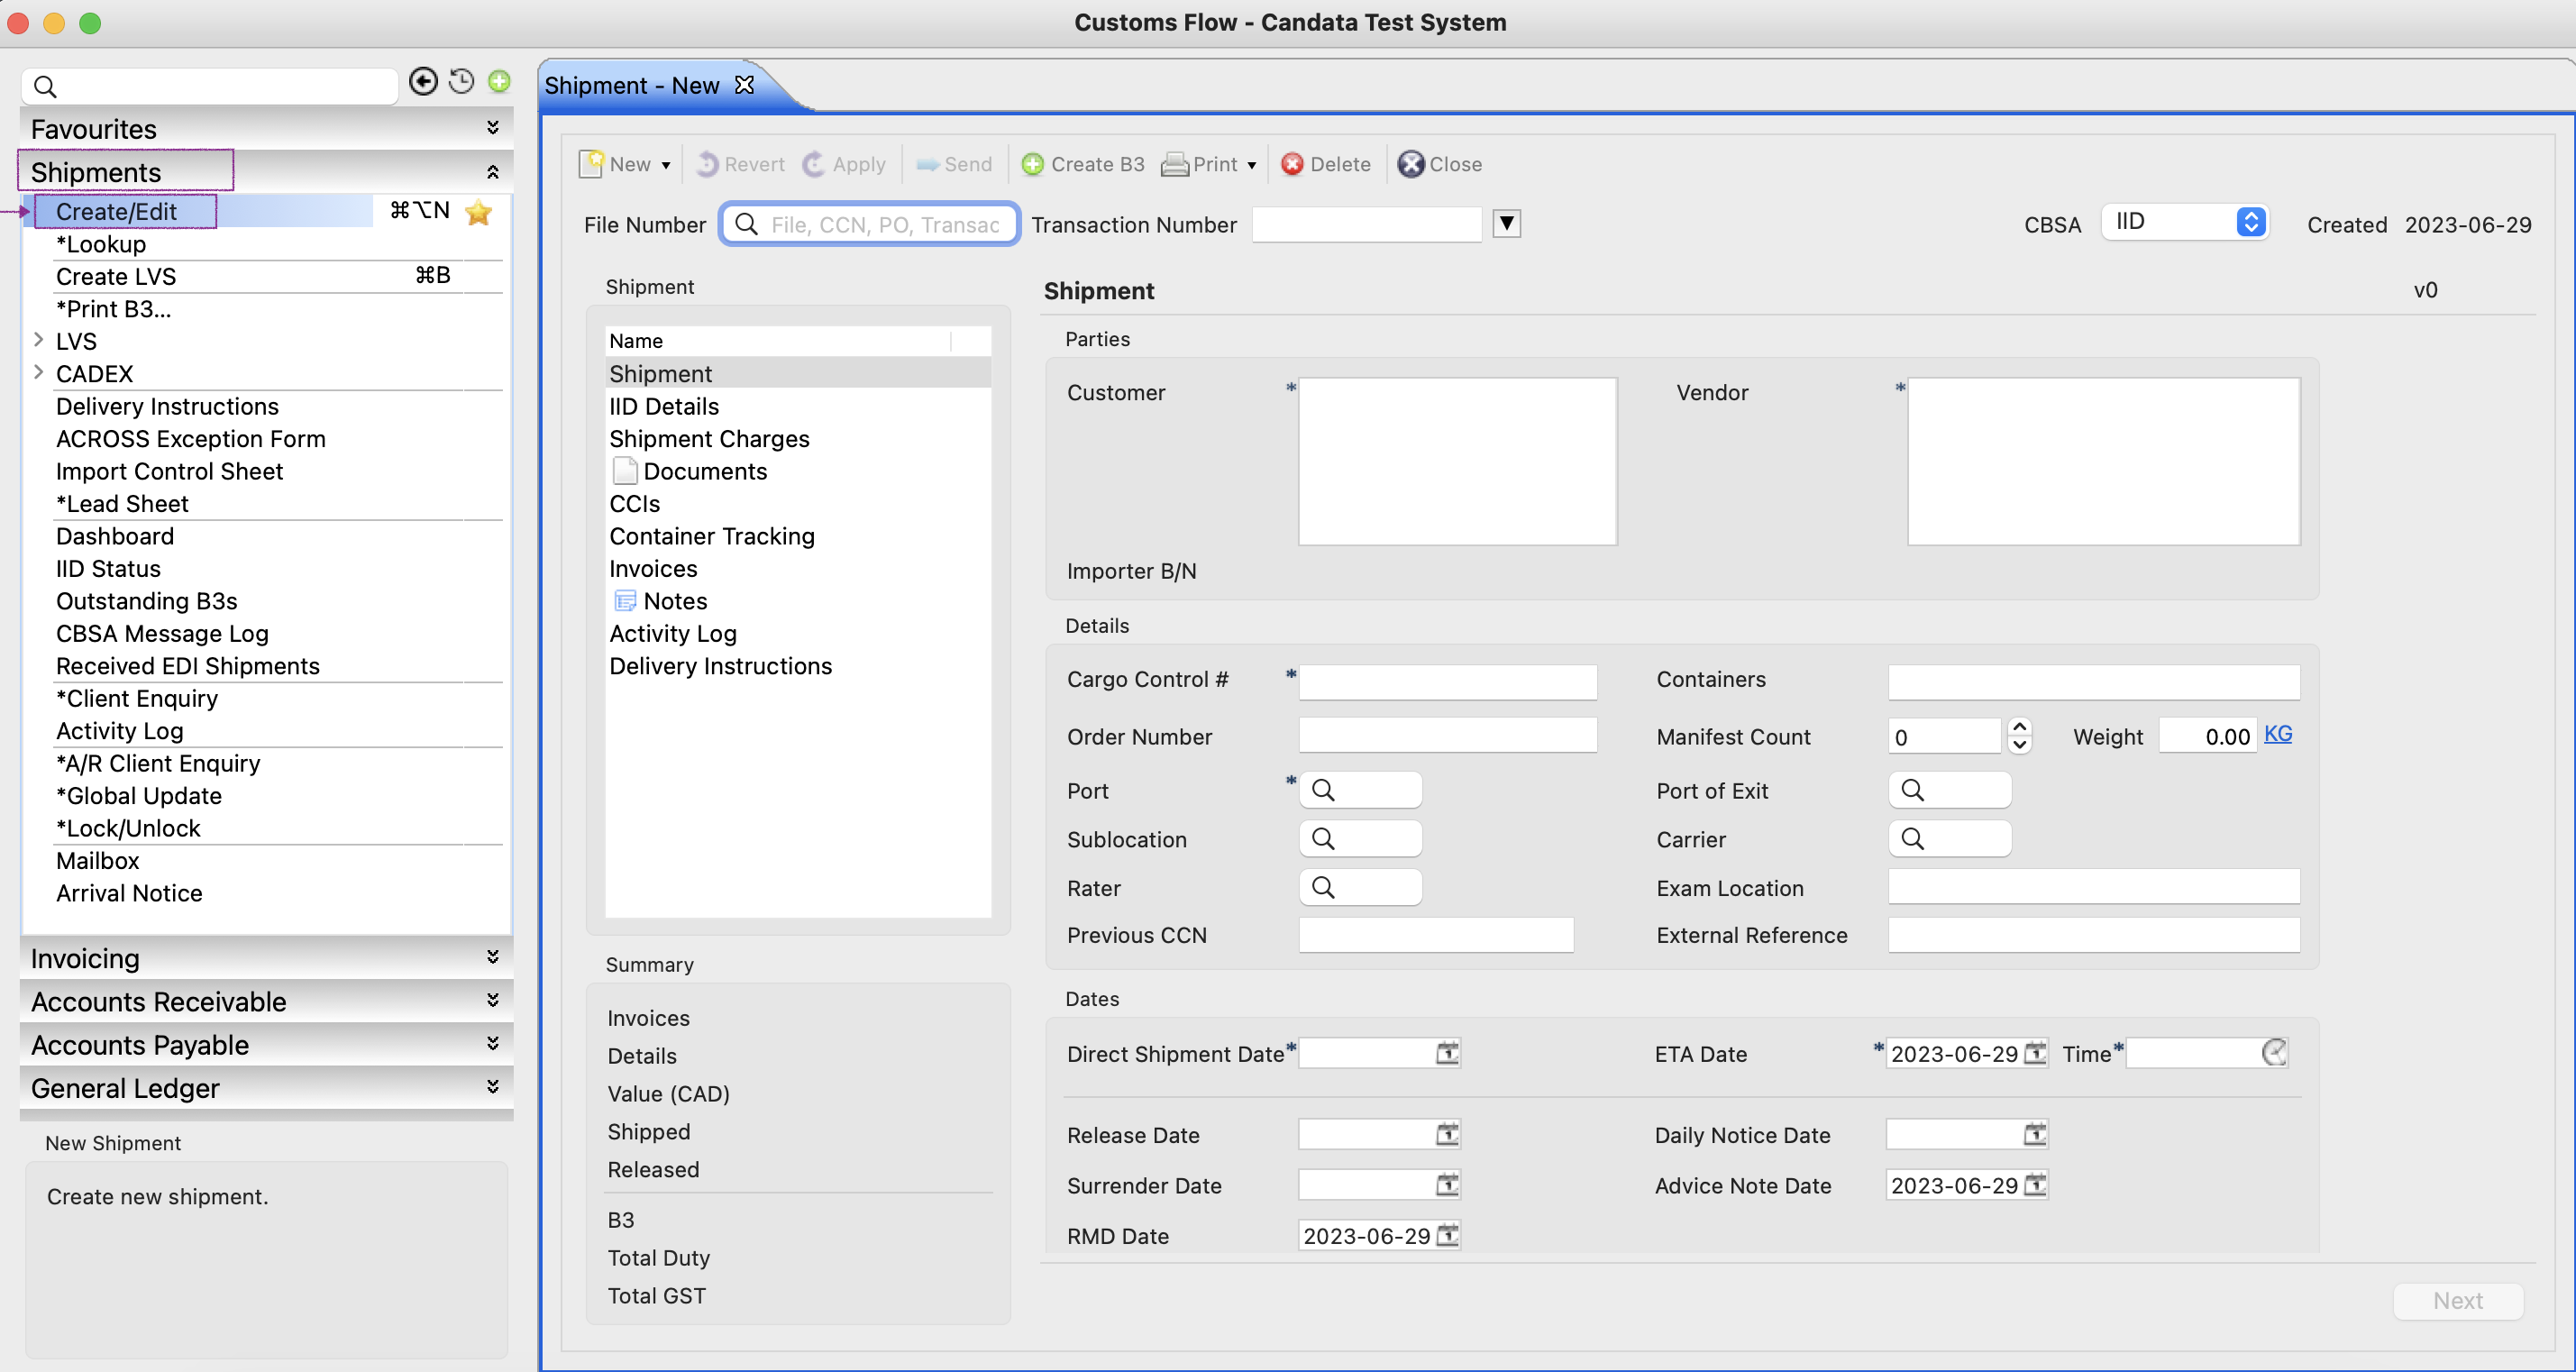Click the Close toolbar button
This screenshot has height=1372, width=2576.
click(1440, 164)
